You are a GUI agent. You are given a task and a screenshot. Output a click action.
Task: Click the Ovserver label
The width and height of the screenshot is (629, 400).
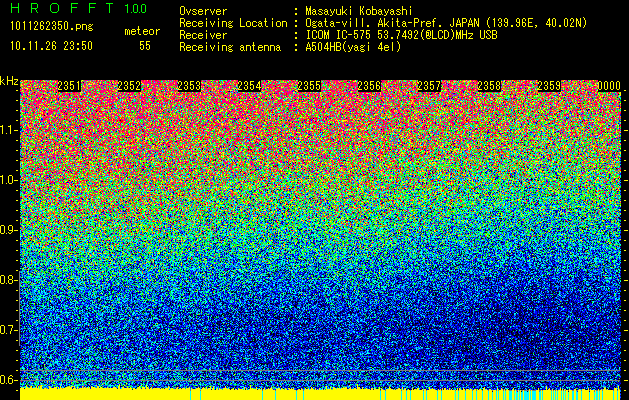coord(203,11)
